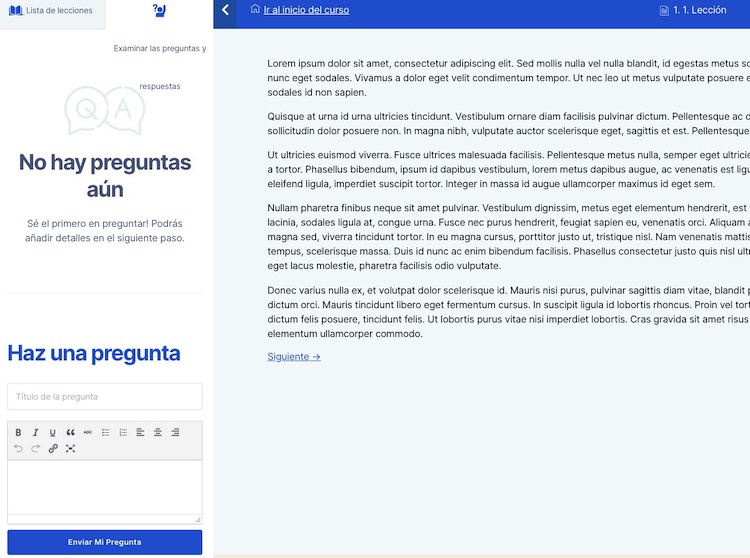This screenshot has width=750, height=558.
Task: Apply underline in the editor toolbar
Action: pos(53,432)
